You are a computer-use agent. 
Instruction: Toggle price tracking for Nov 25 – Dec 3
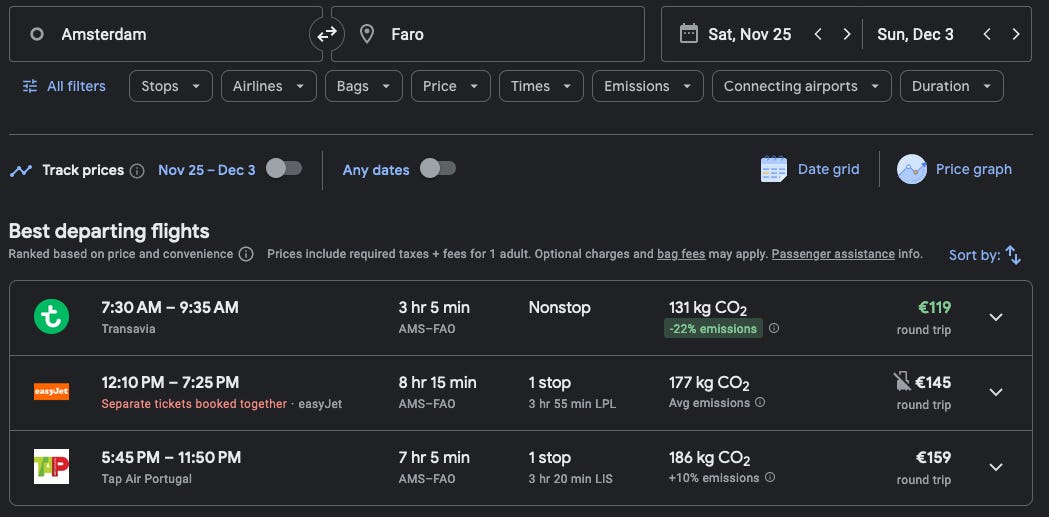pyautogui.click(x=284, y=169)
